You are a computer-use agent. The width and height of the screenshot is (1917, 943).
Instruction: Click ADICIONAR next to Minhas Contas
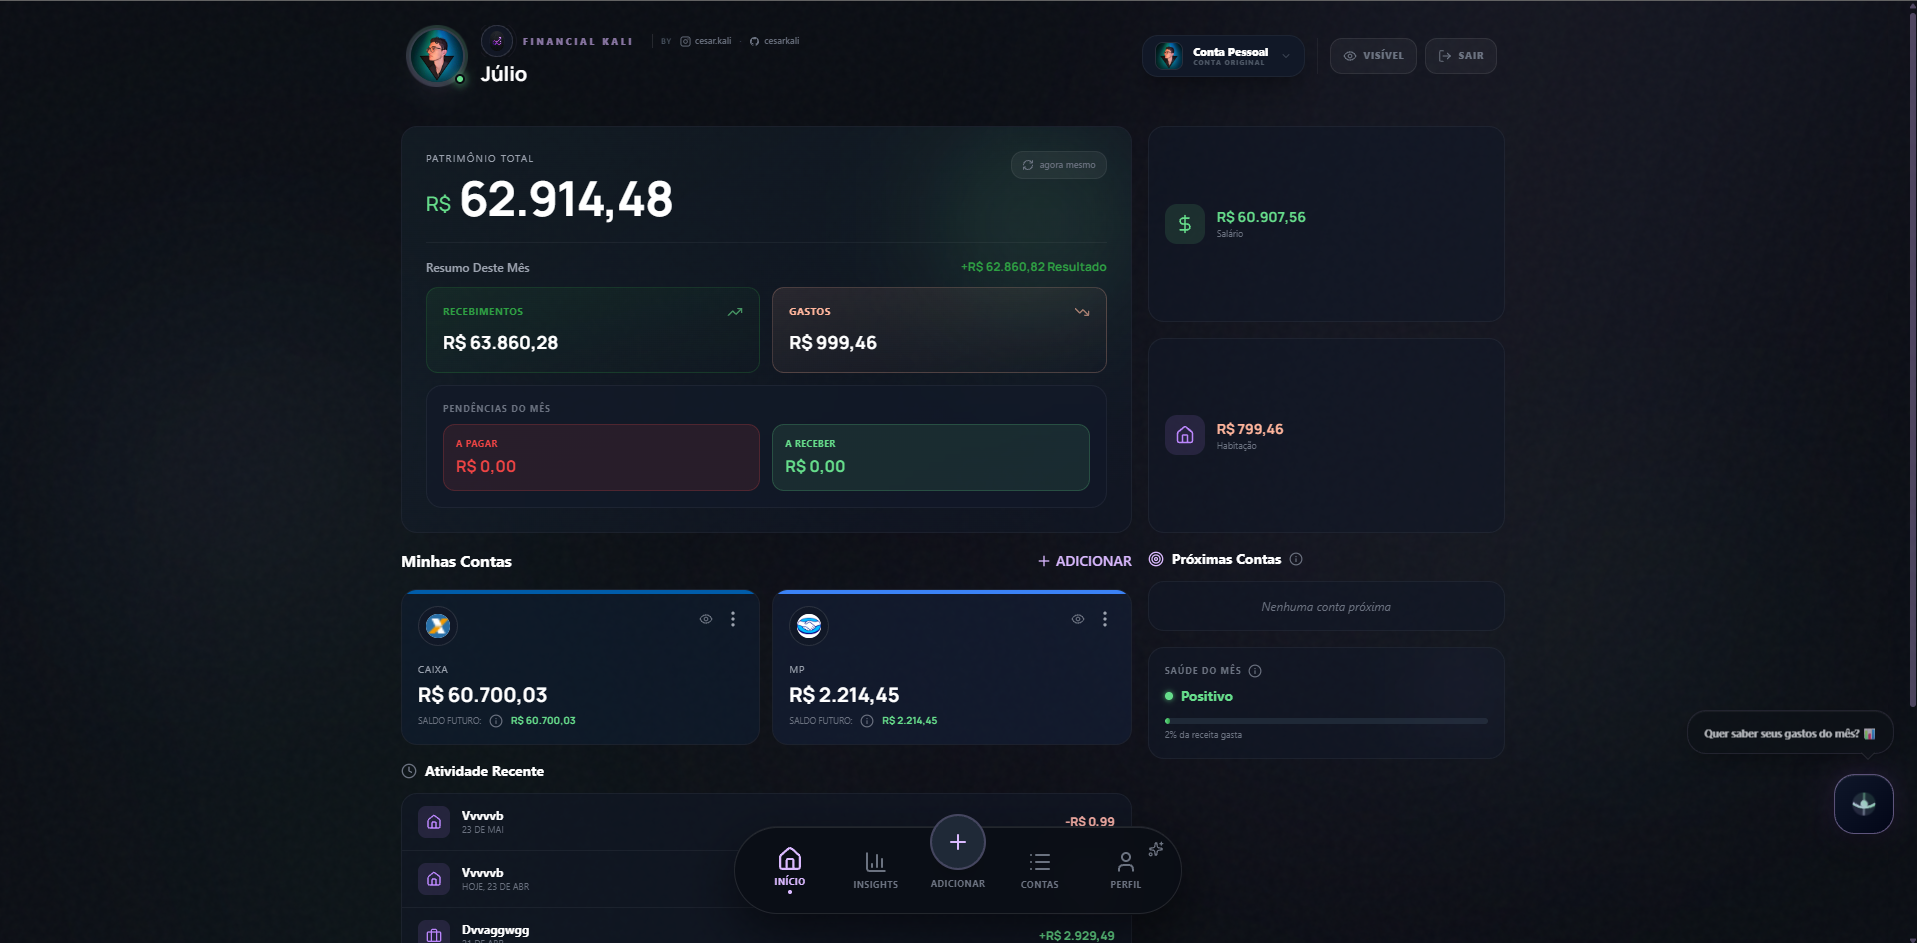(1083, 561)
